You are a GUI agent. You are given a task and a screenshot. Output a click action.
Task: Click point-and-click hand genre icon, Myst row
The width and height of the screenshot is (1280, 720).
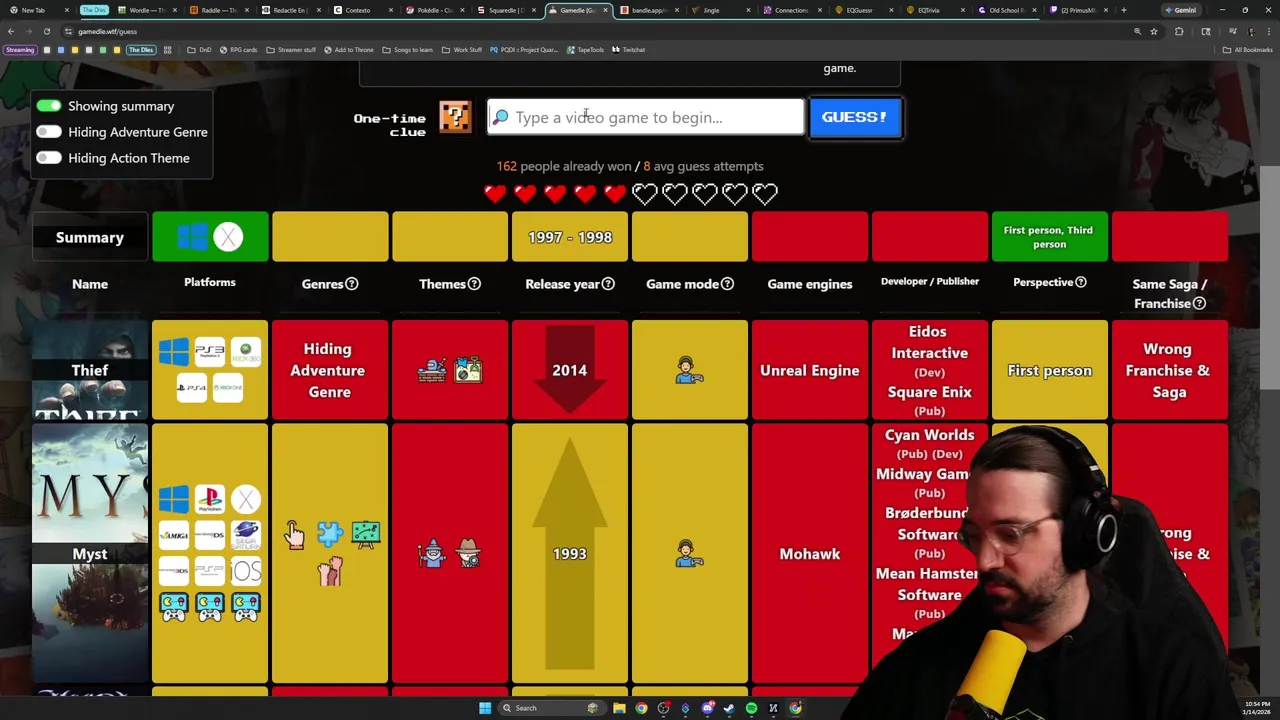pyautogui.click(x=293, y=535)
